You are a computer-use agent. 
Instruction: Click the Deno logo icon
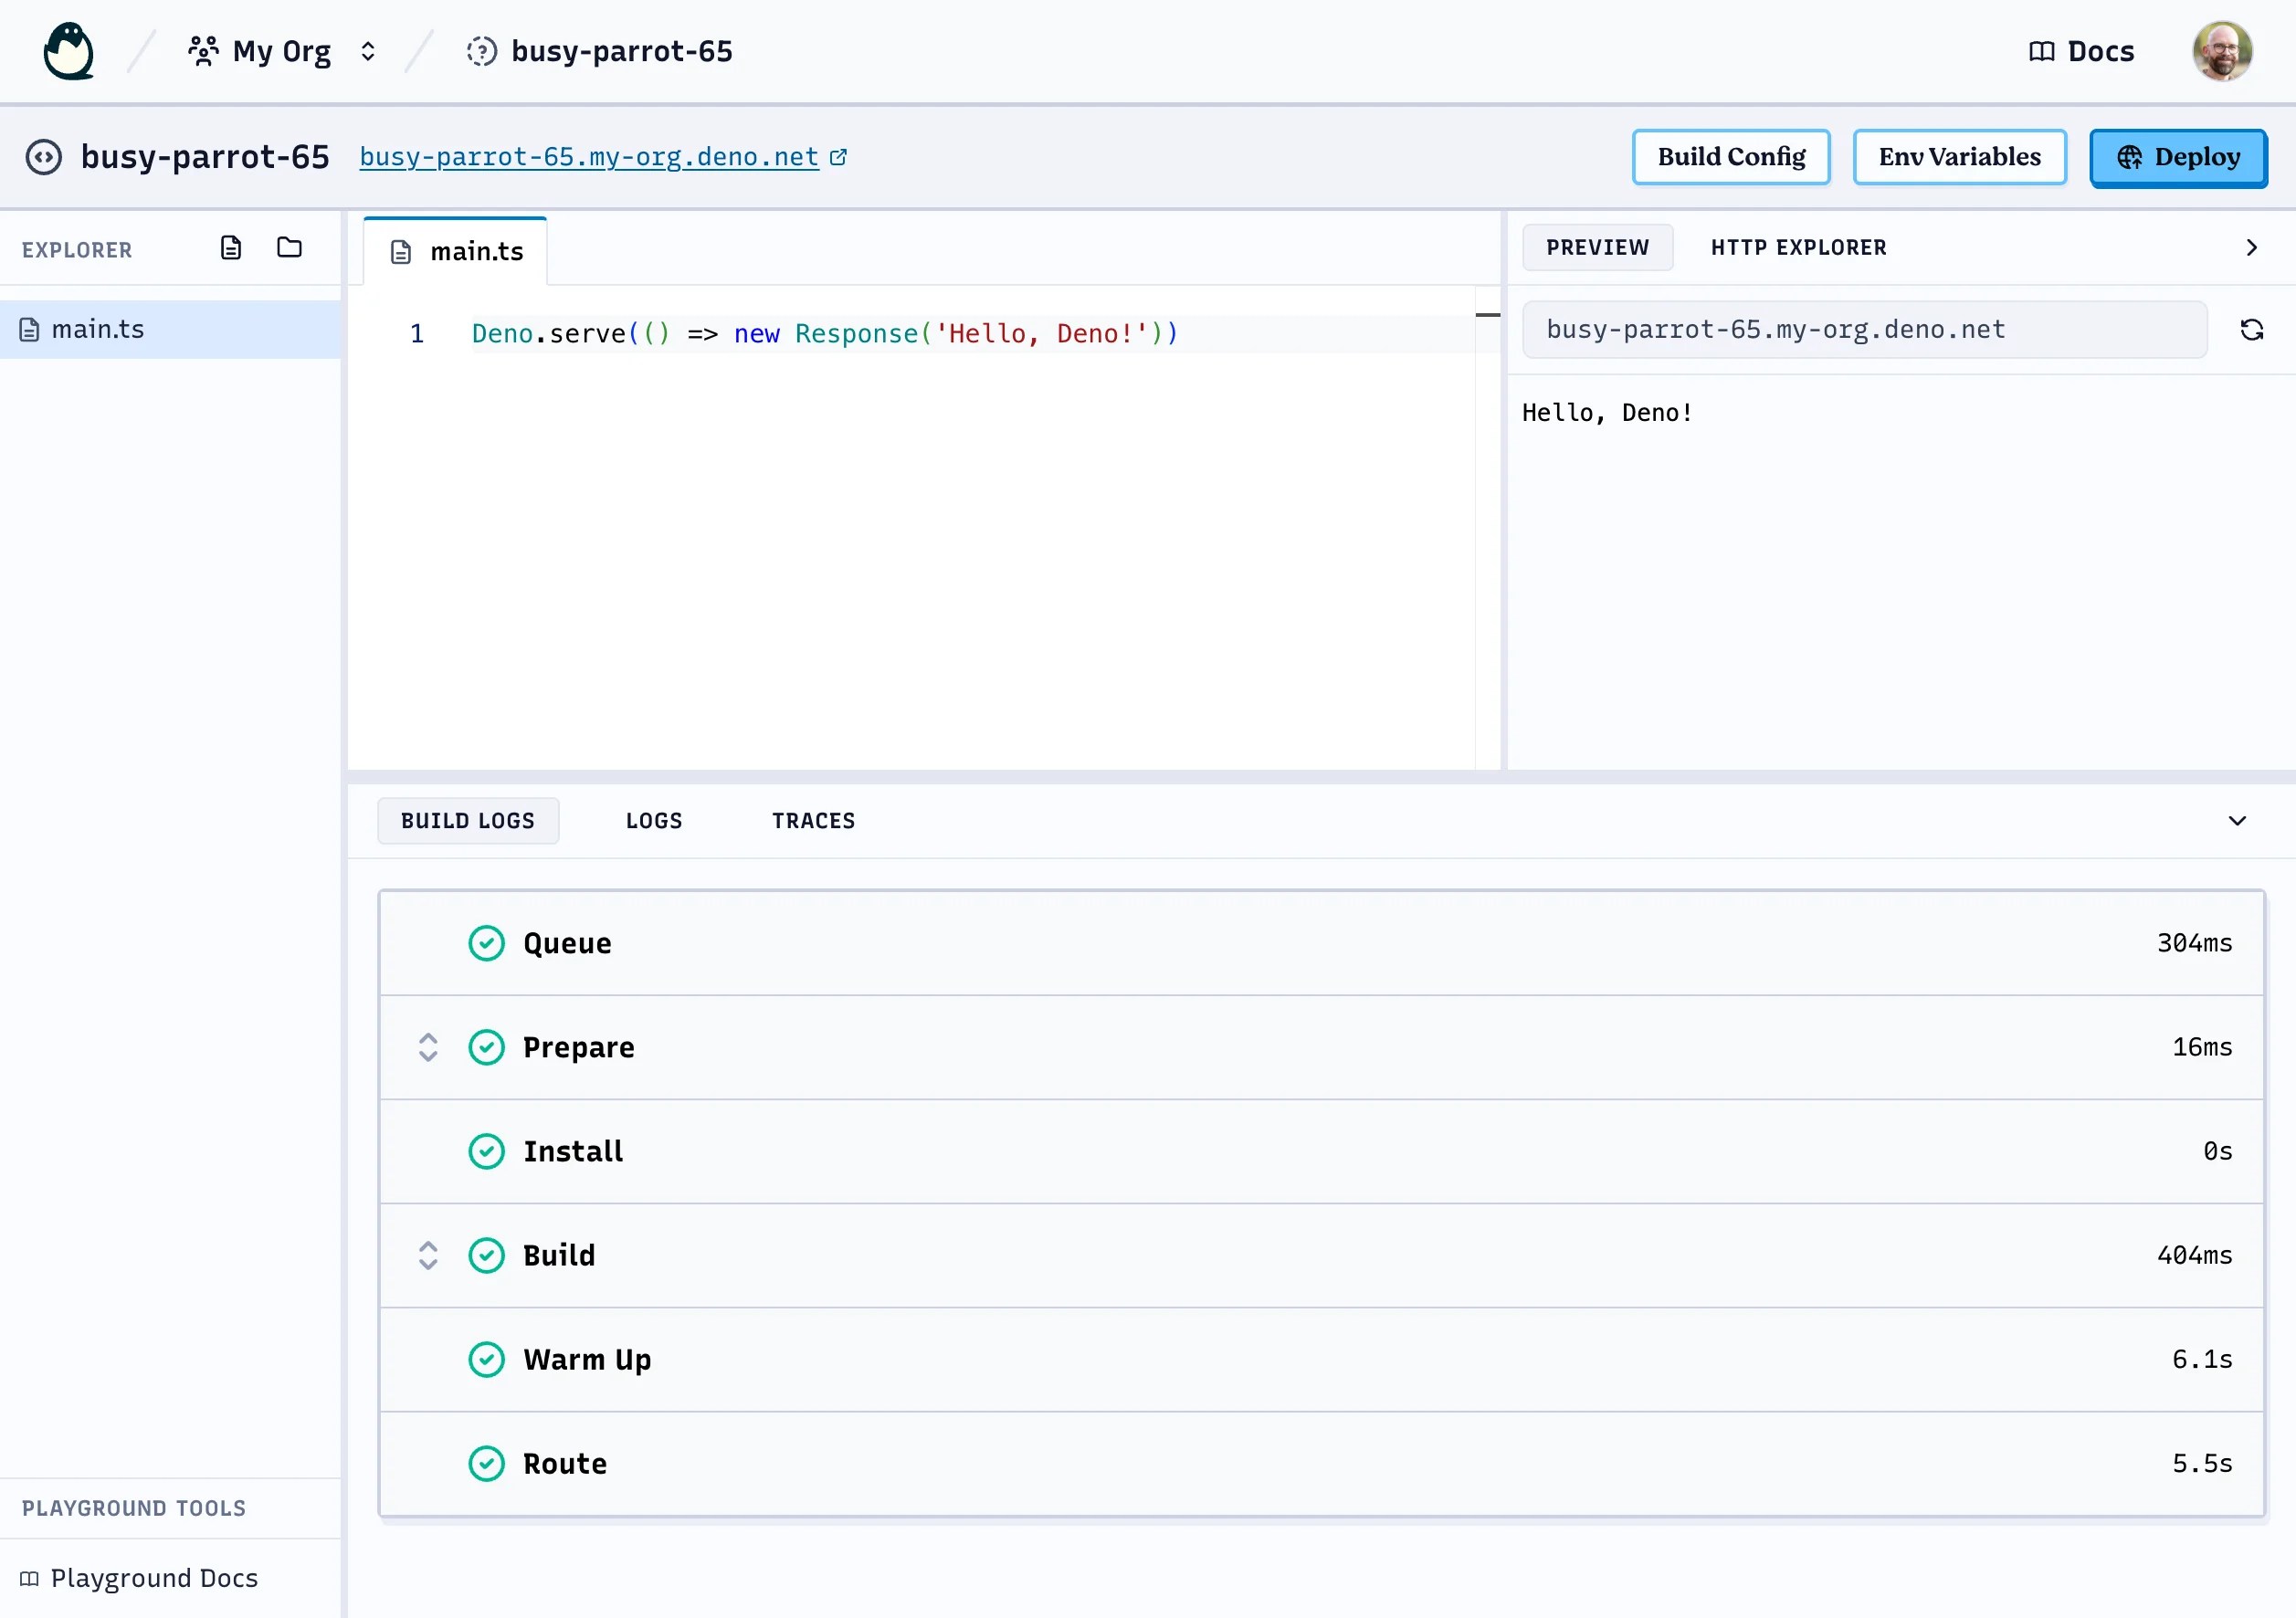point(68,51)
